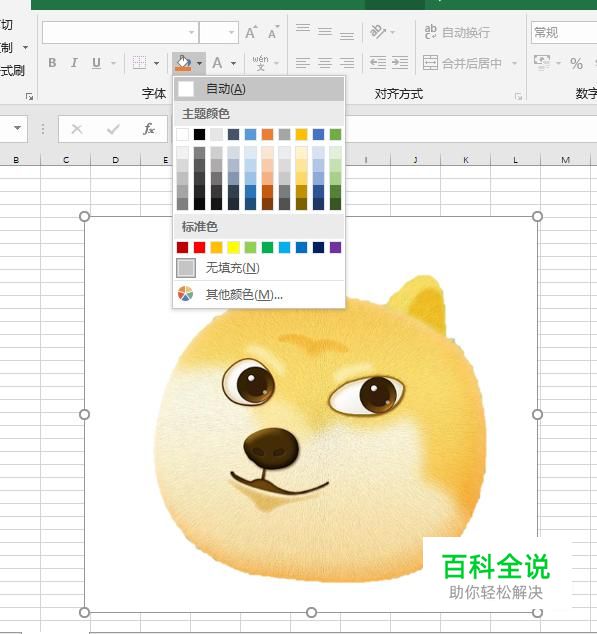Pick the yellow standard color swatch

click(233, 247)
